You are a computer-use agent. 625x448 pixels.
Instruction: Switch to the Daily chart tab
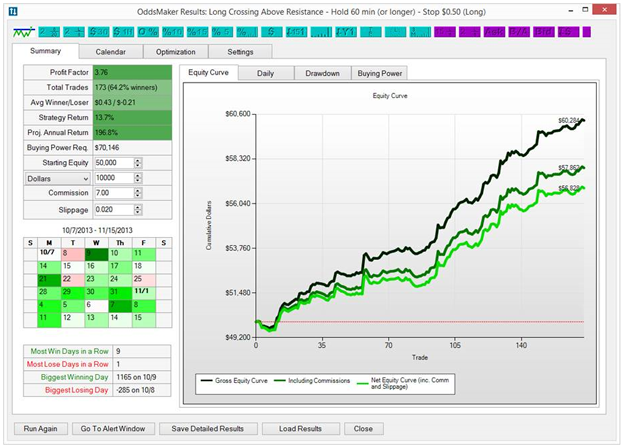pos(265,73)
